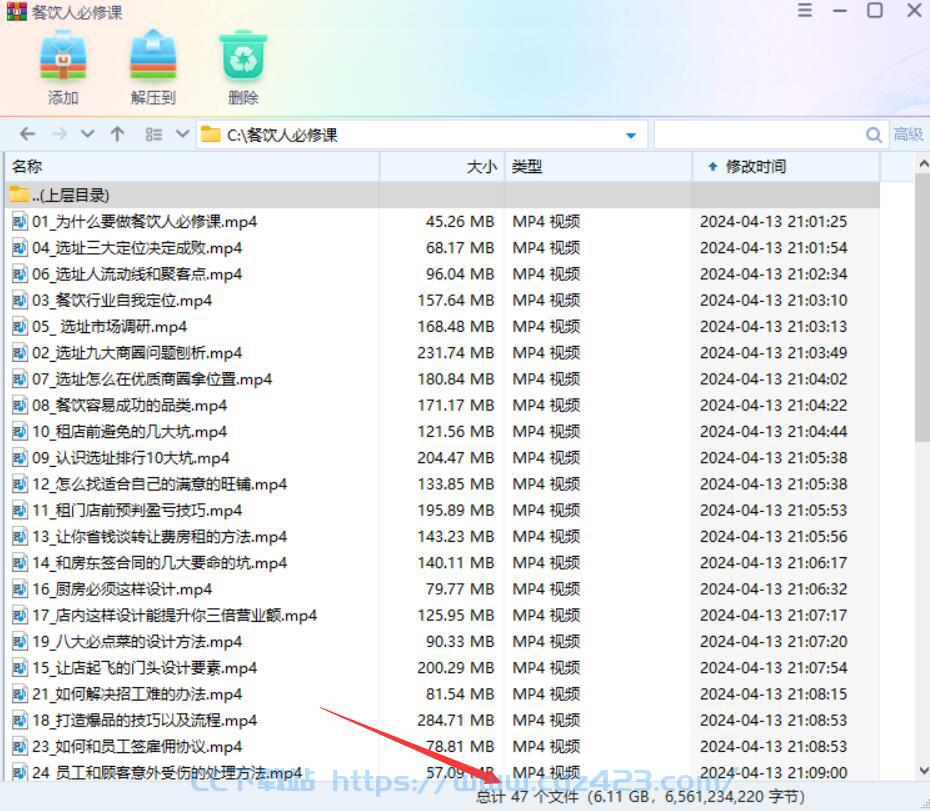Sort by the 修改时间 column header
Screen dimensions: 930x811
[x=785, y=167]
